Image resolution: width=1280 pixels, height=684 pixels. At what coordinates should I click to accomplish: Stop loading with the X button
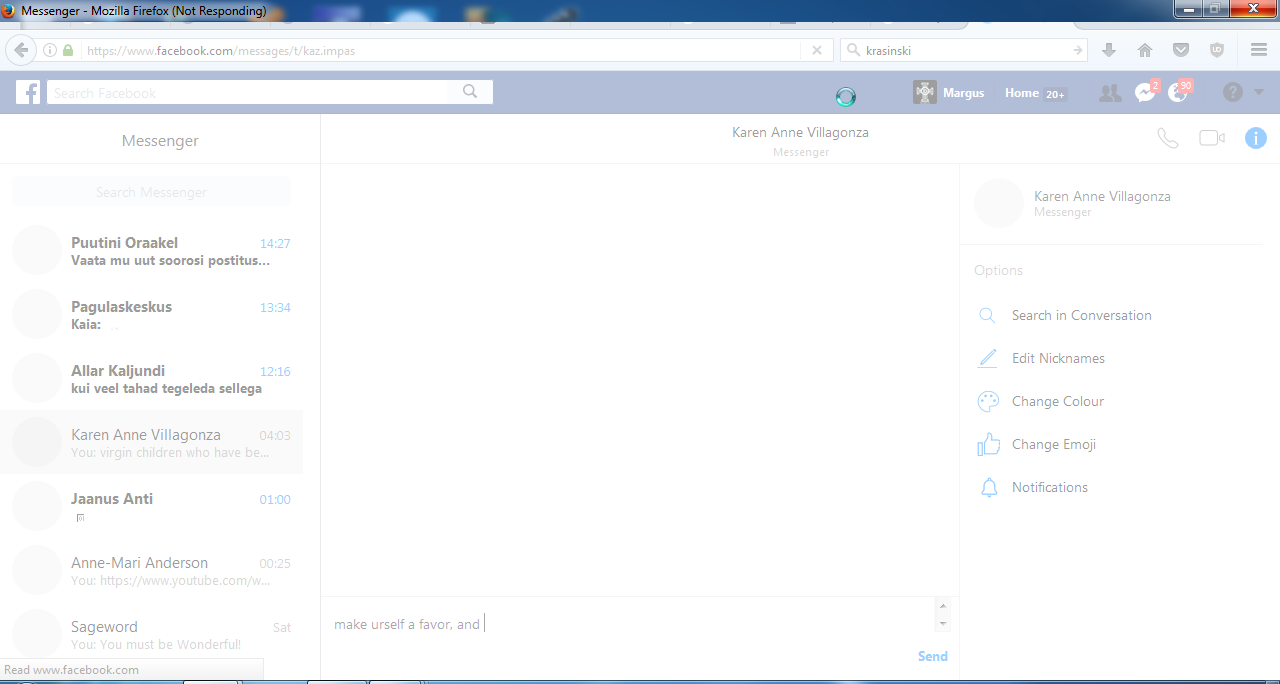(x=817, y=50)
